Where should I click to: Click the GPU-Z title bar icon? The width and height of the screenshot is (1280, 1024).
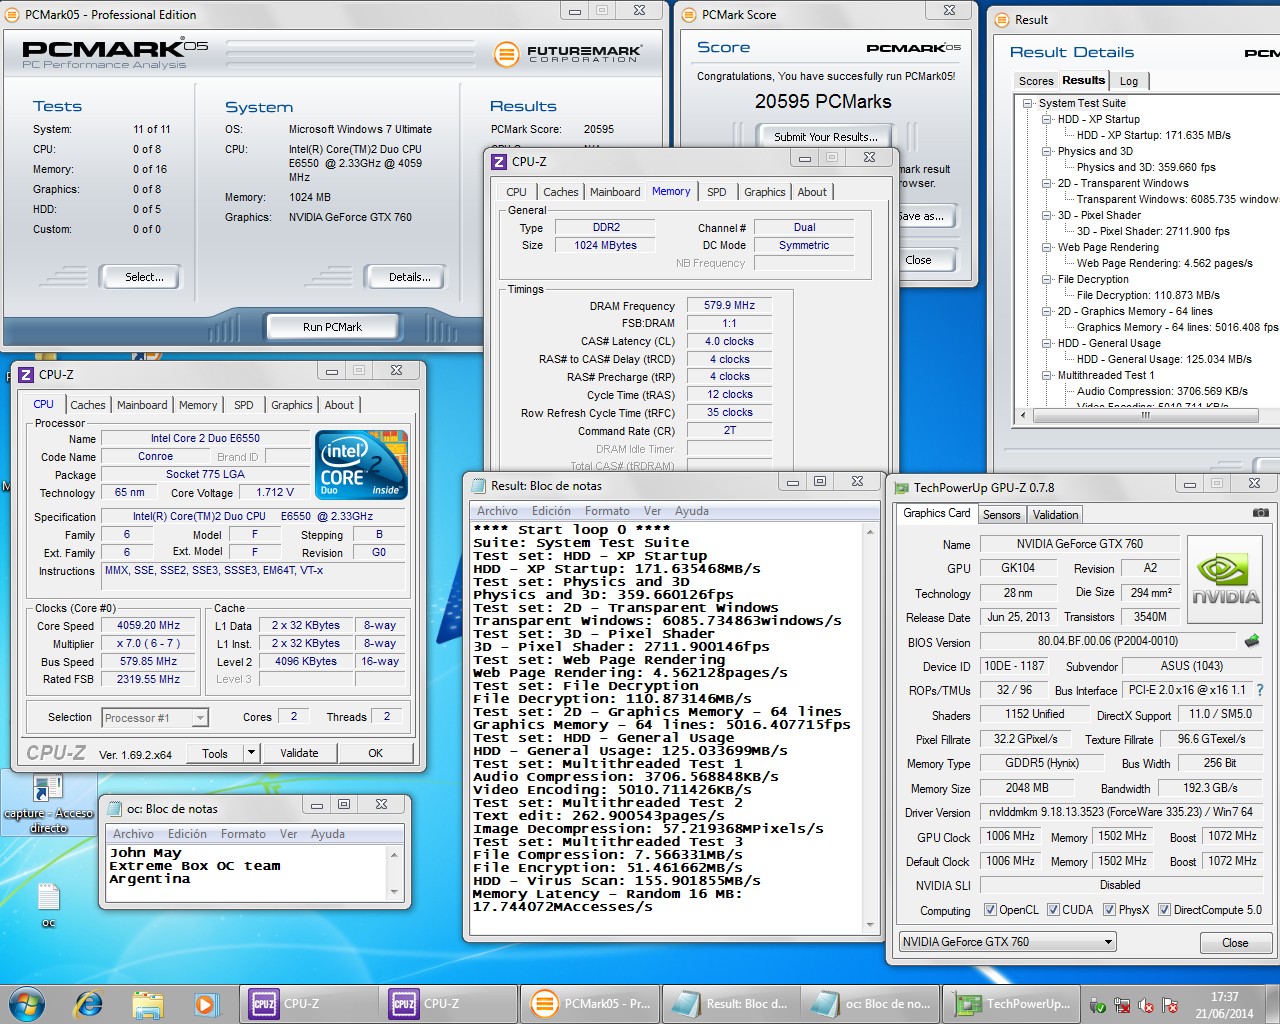tap(901, 488)
